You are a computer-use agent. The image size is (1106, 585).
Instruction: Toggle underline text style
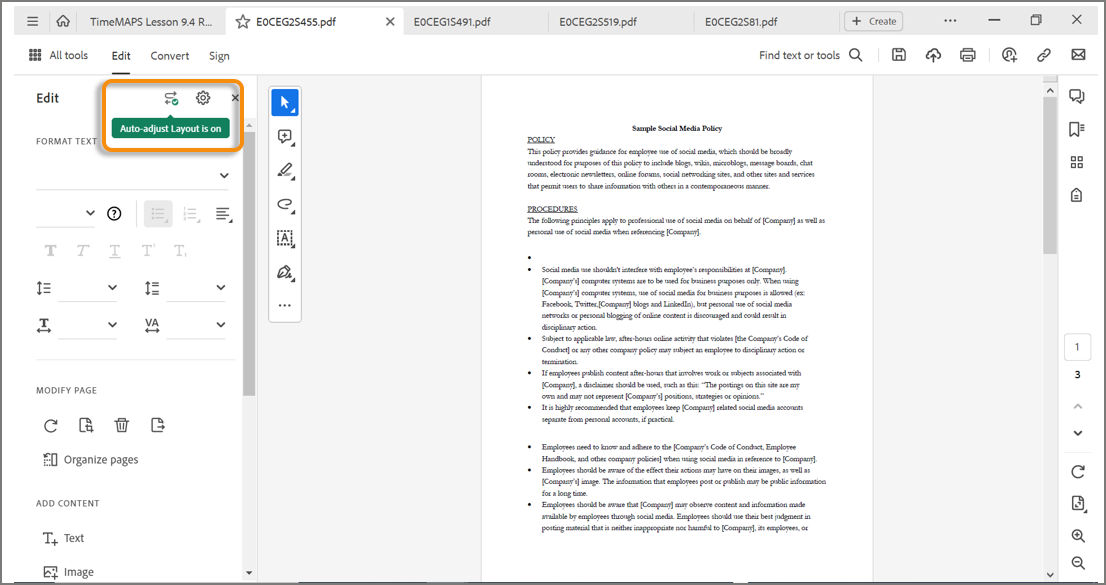[115, 251]
